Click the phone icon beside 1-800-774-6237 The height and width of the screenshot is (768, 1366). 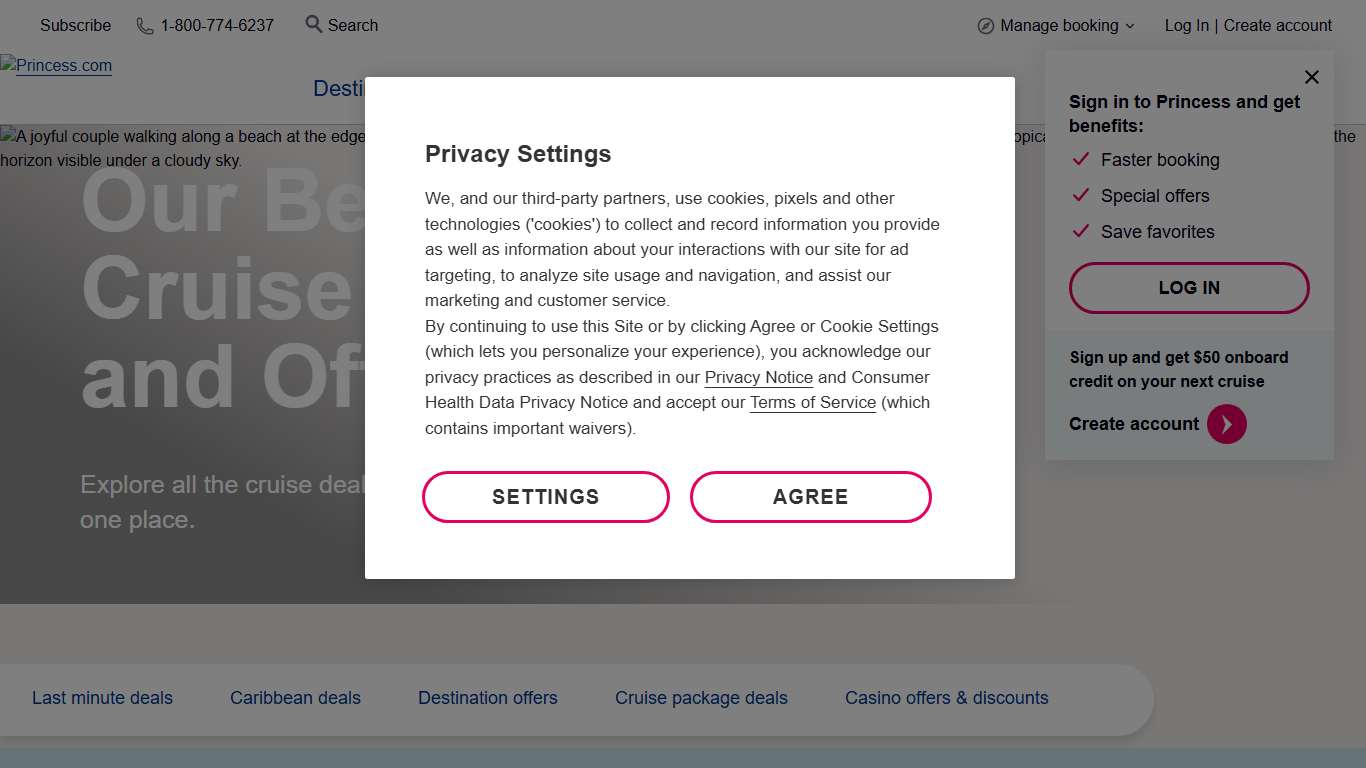click(x=145, y=26)
